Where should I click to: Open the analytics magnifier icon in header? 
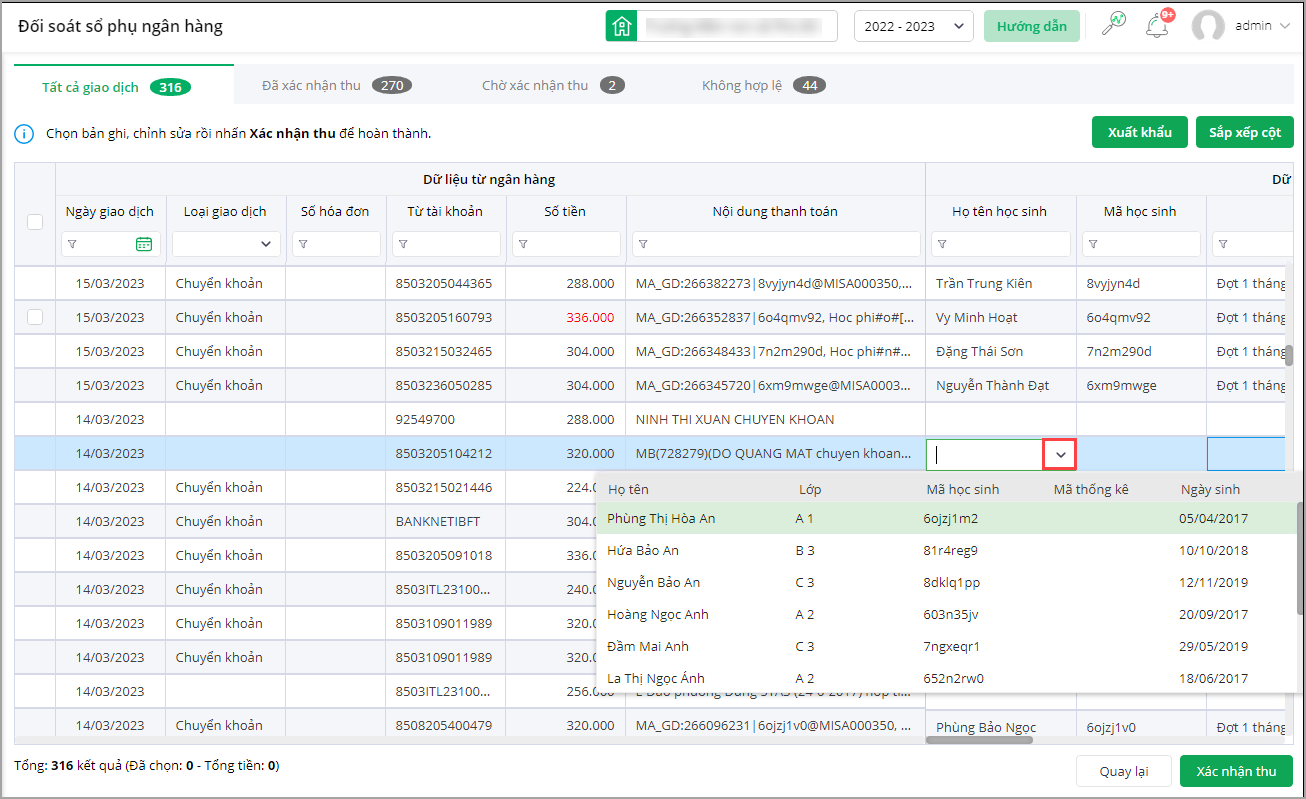1113,25
